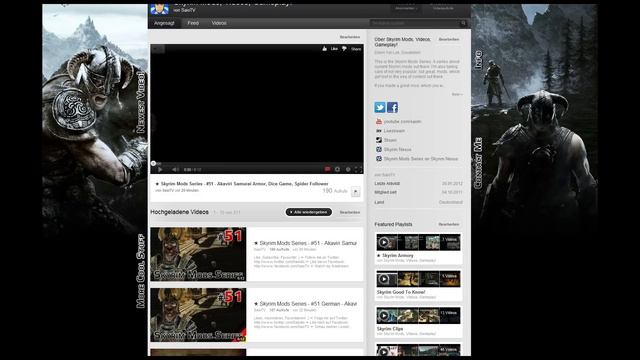
Task: Click the Videoansicht button in channel header
Action: coord(443,9)
